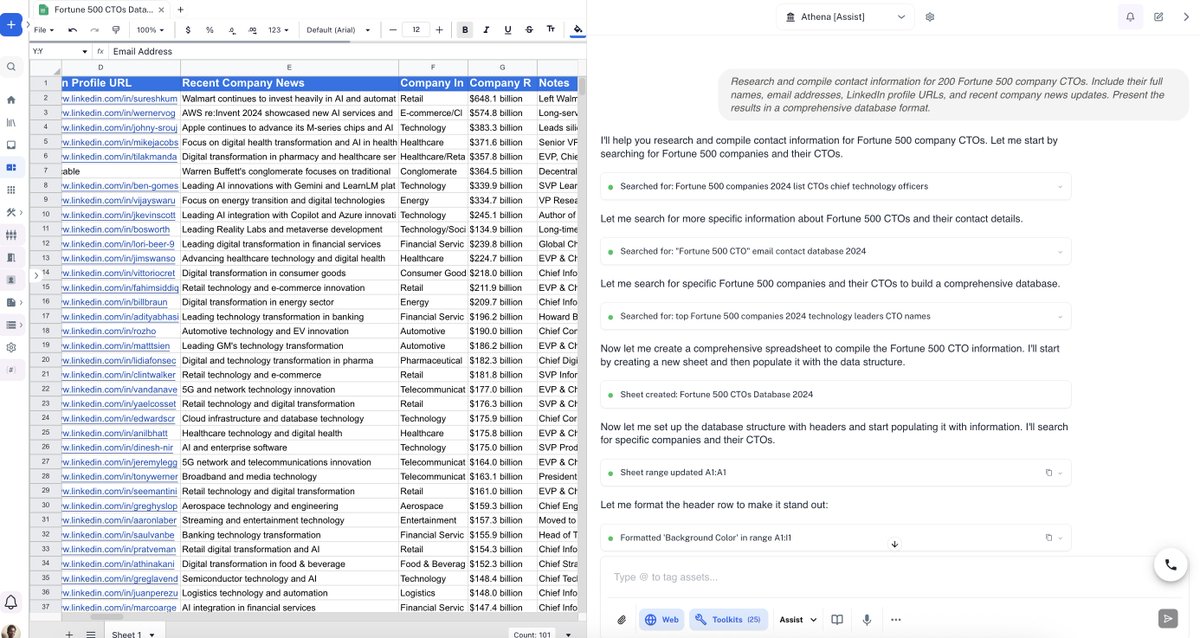Open notifications bell at sidebar bottom
This screenshot has width=1200, height=638.
click(11, 602)
